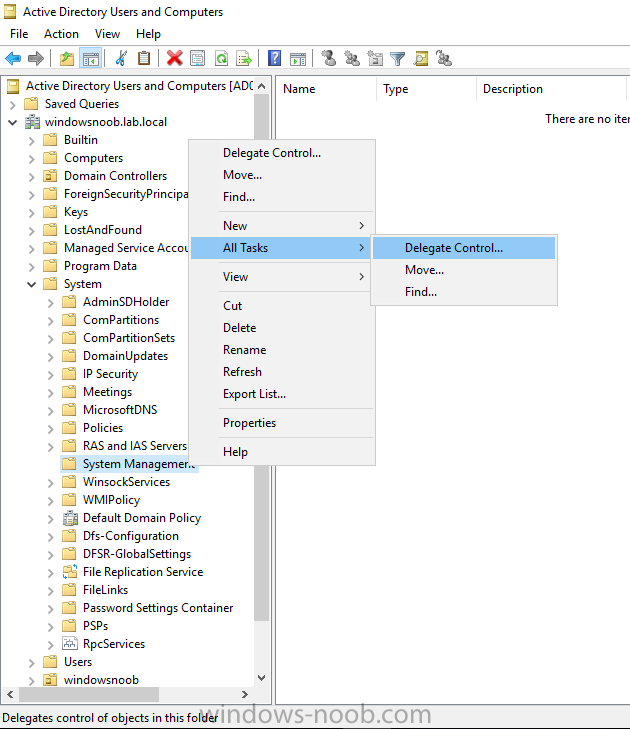
Task: Open the View submenu in context menu
Action: coord(282,277)
